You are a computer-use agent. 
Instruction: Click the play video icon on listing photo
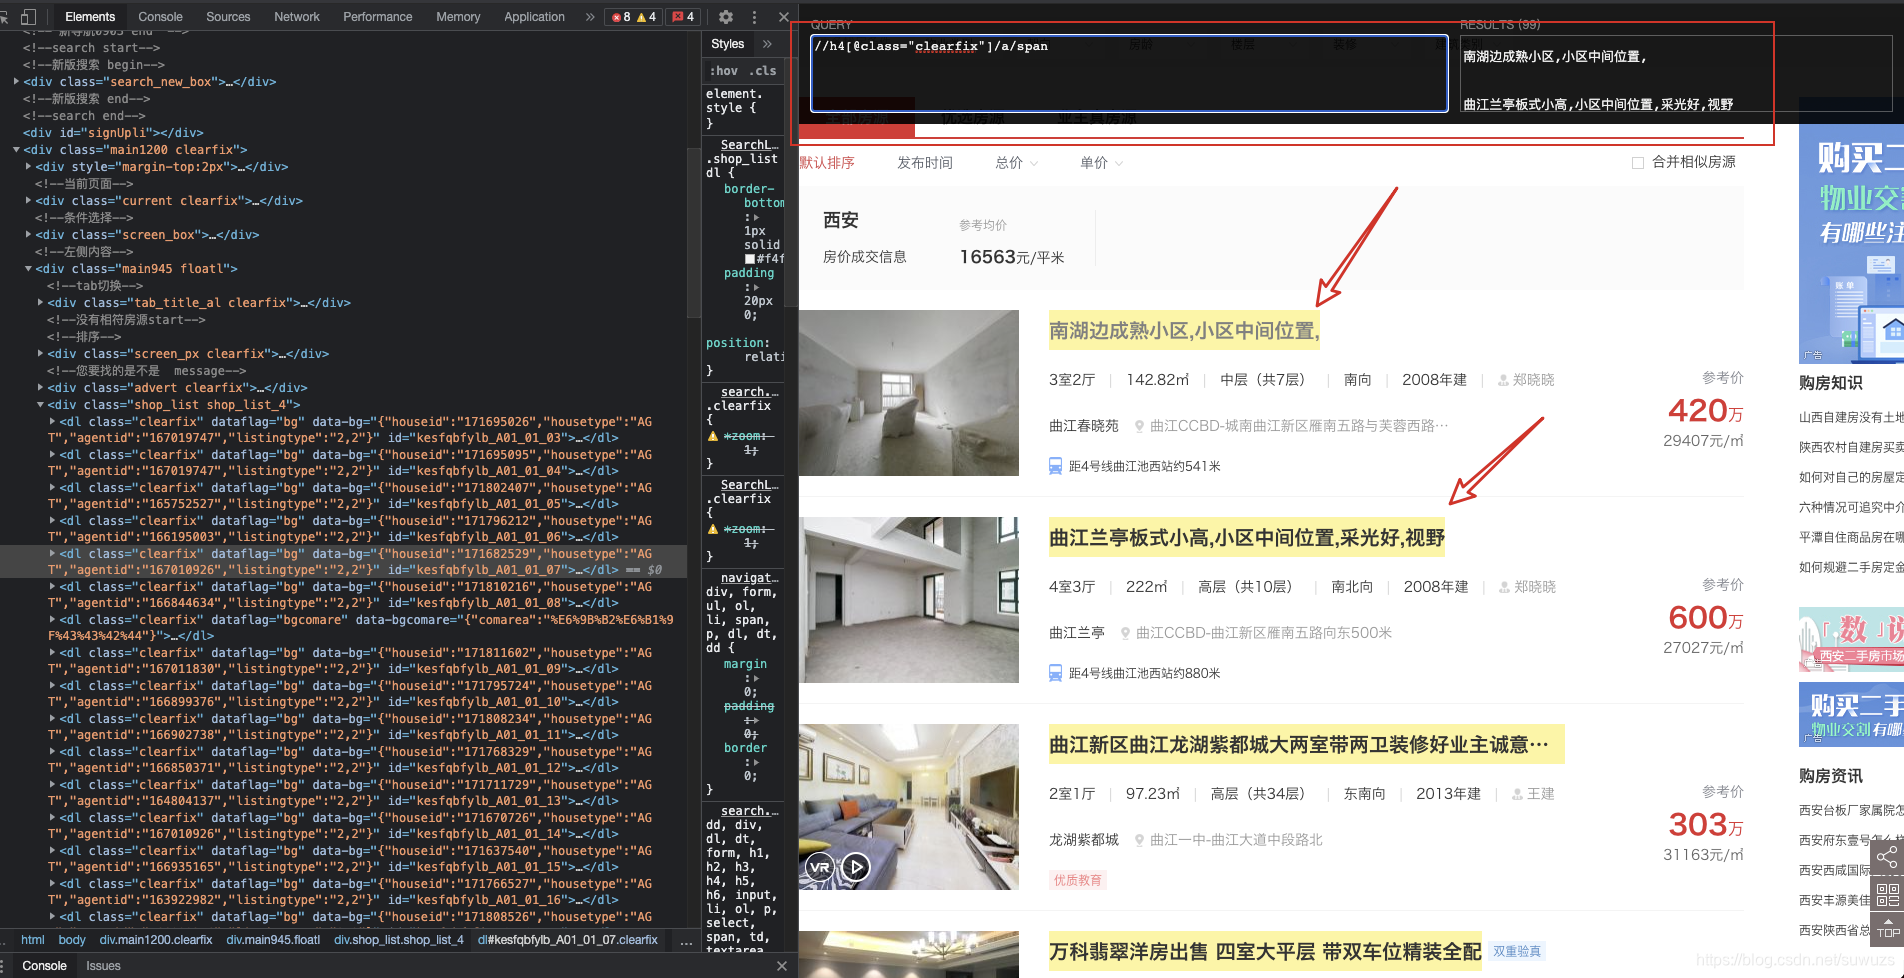pos(855,867)
